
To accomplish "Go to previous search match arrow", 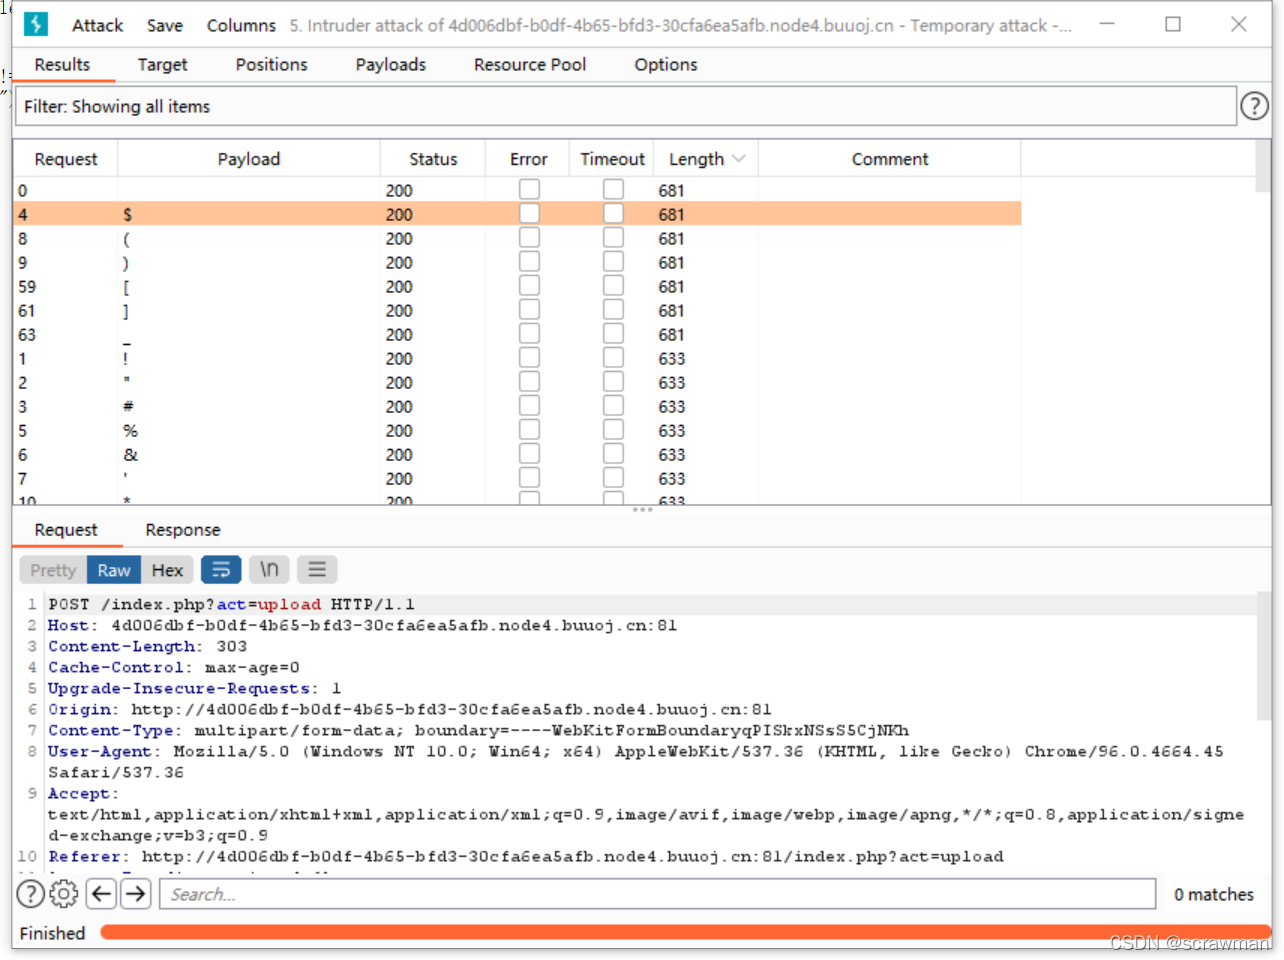I will coord(101,894).
